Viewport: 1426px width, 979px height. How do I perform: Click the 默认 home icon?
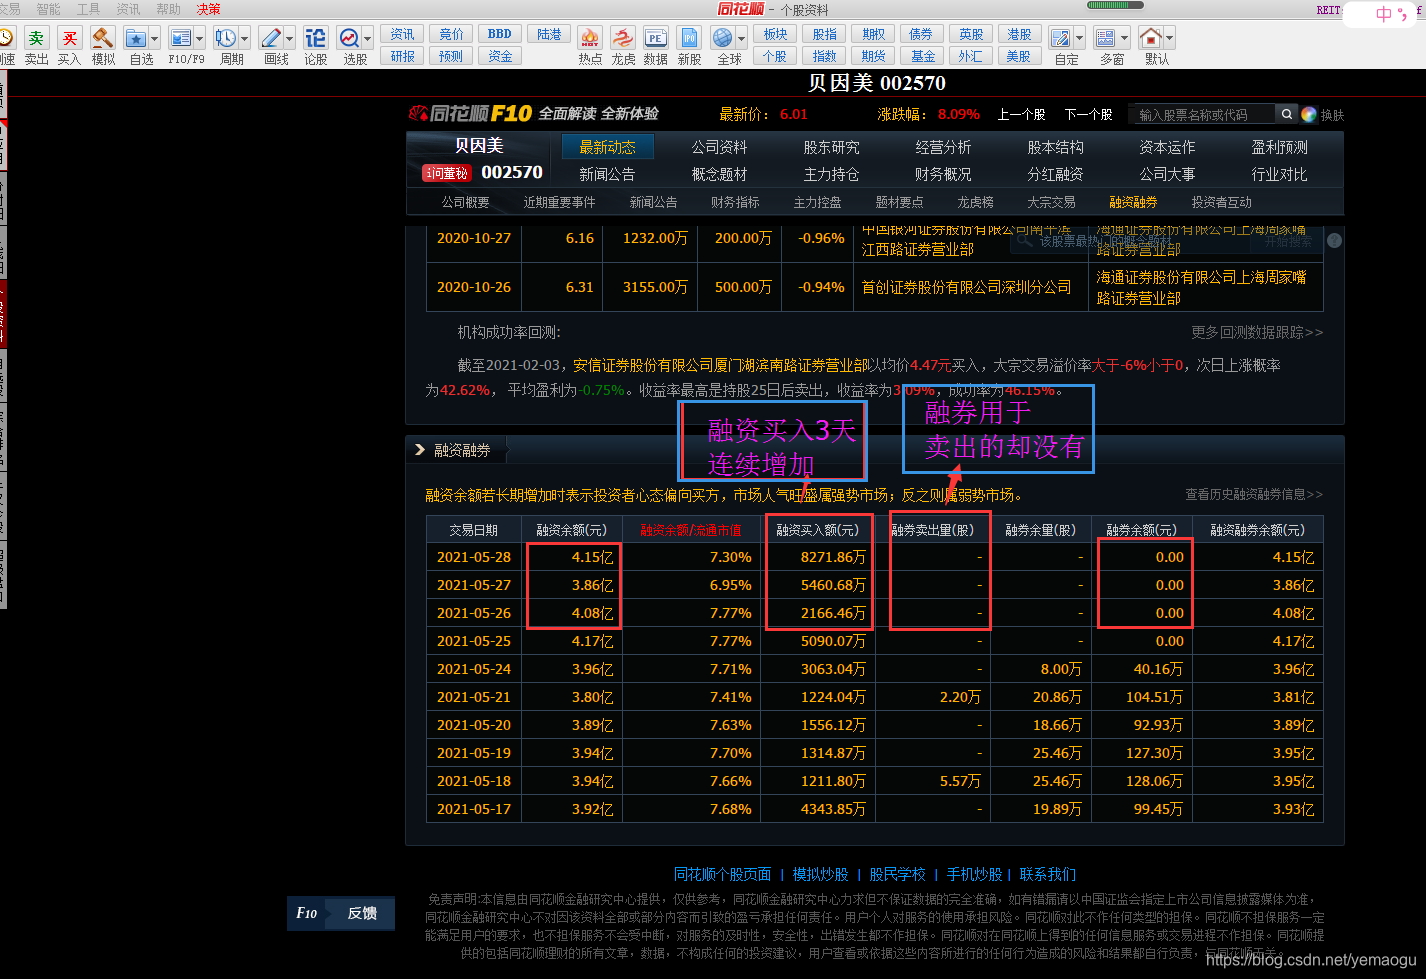click(1151, 38)
